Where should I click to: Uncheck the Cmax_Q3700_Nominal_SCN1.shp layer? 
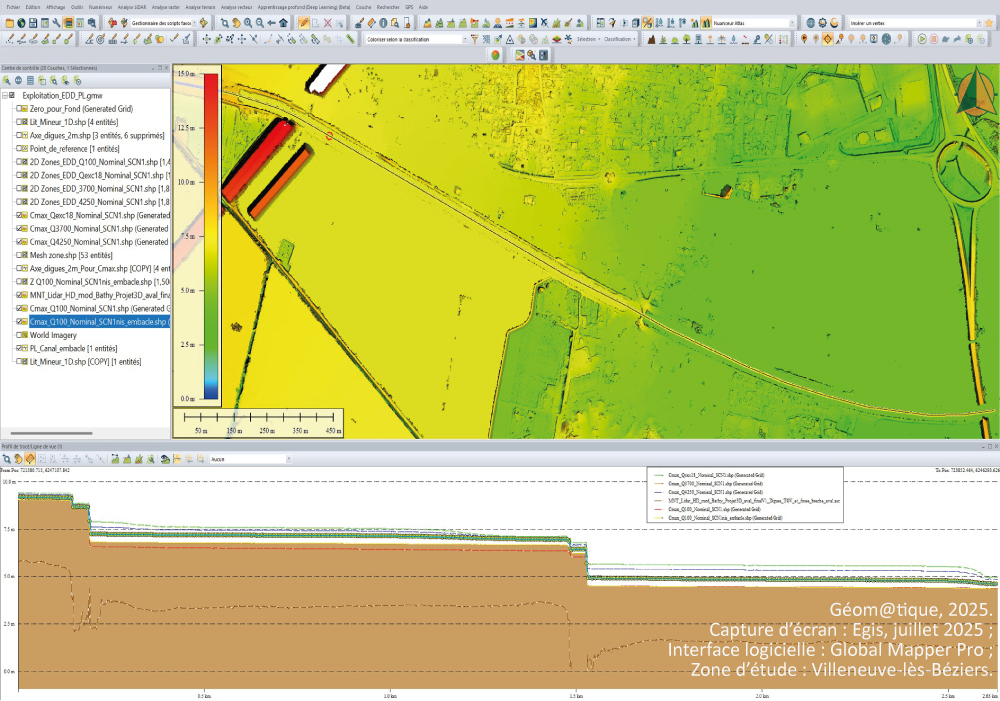coord(21,228)
